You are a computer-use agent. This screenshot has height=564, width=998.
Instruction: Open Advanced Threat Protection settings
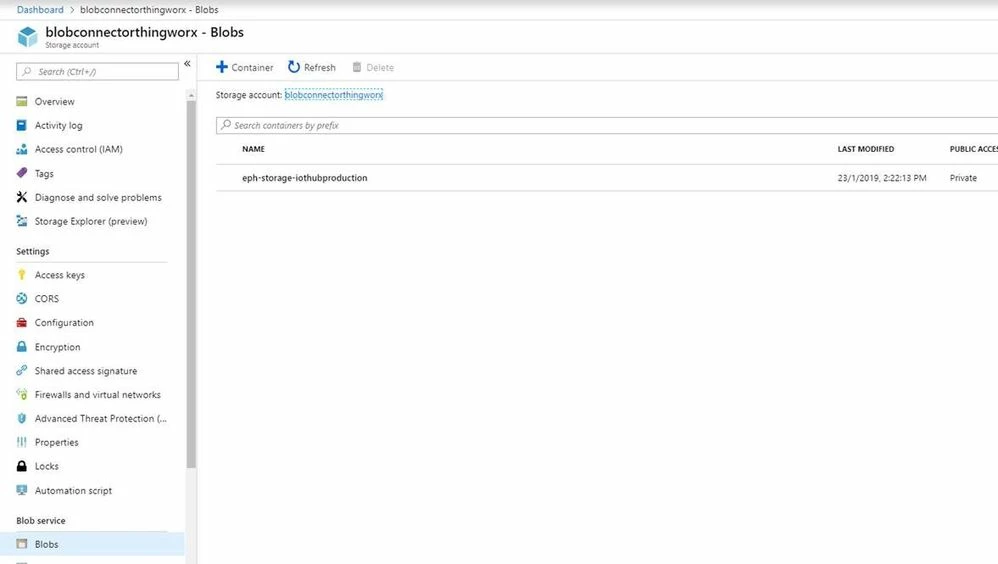tap(101, 419)
